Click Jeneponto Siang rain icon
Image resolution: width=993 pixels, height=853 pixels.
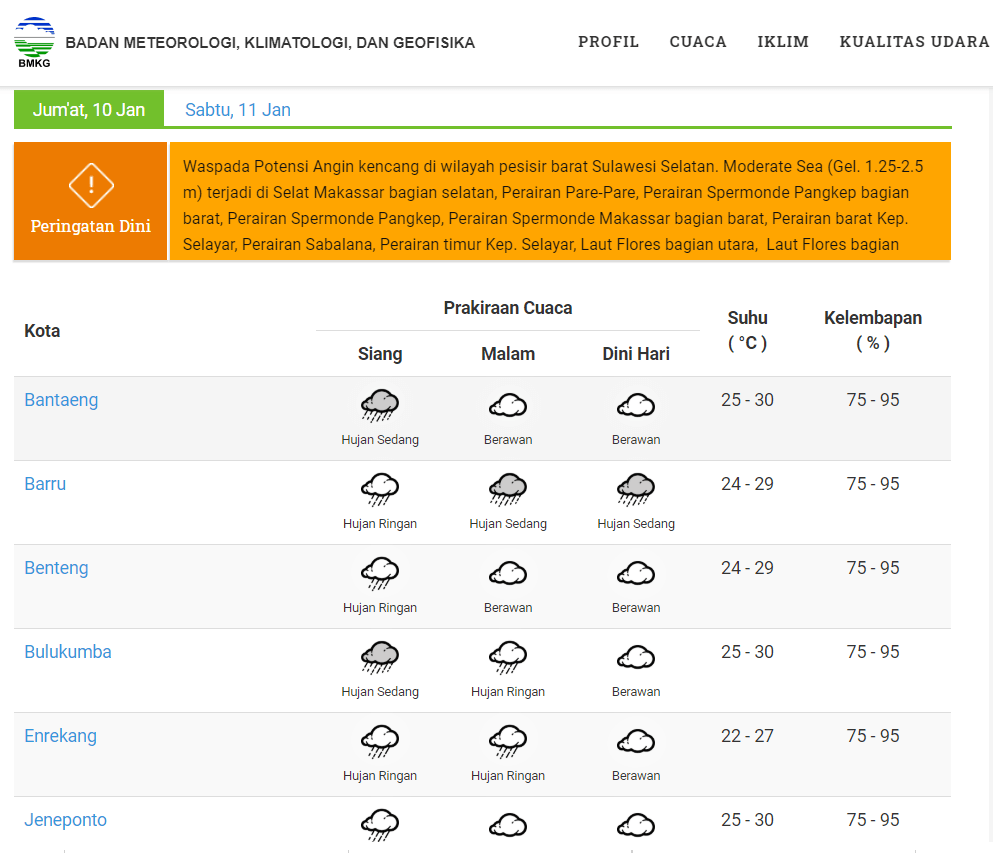(380, 825)
